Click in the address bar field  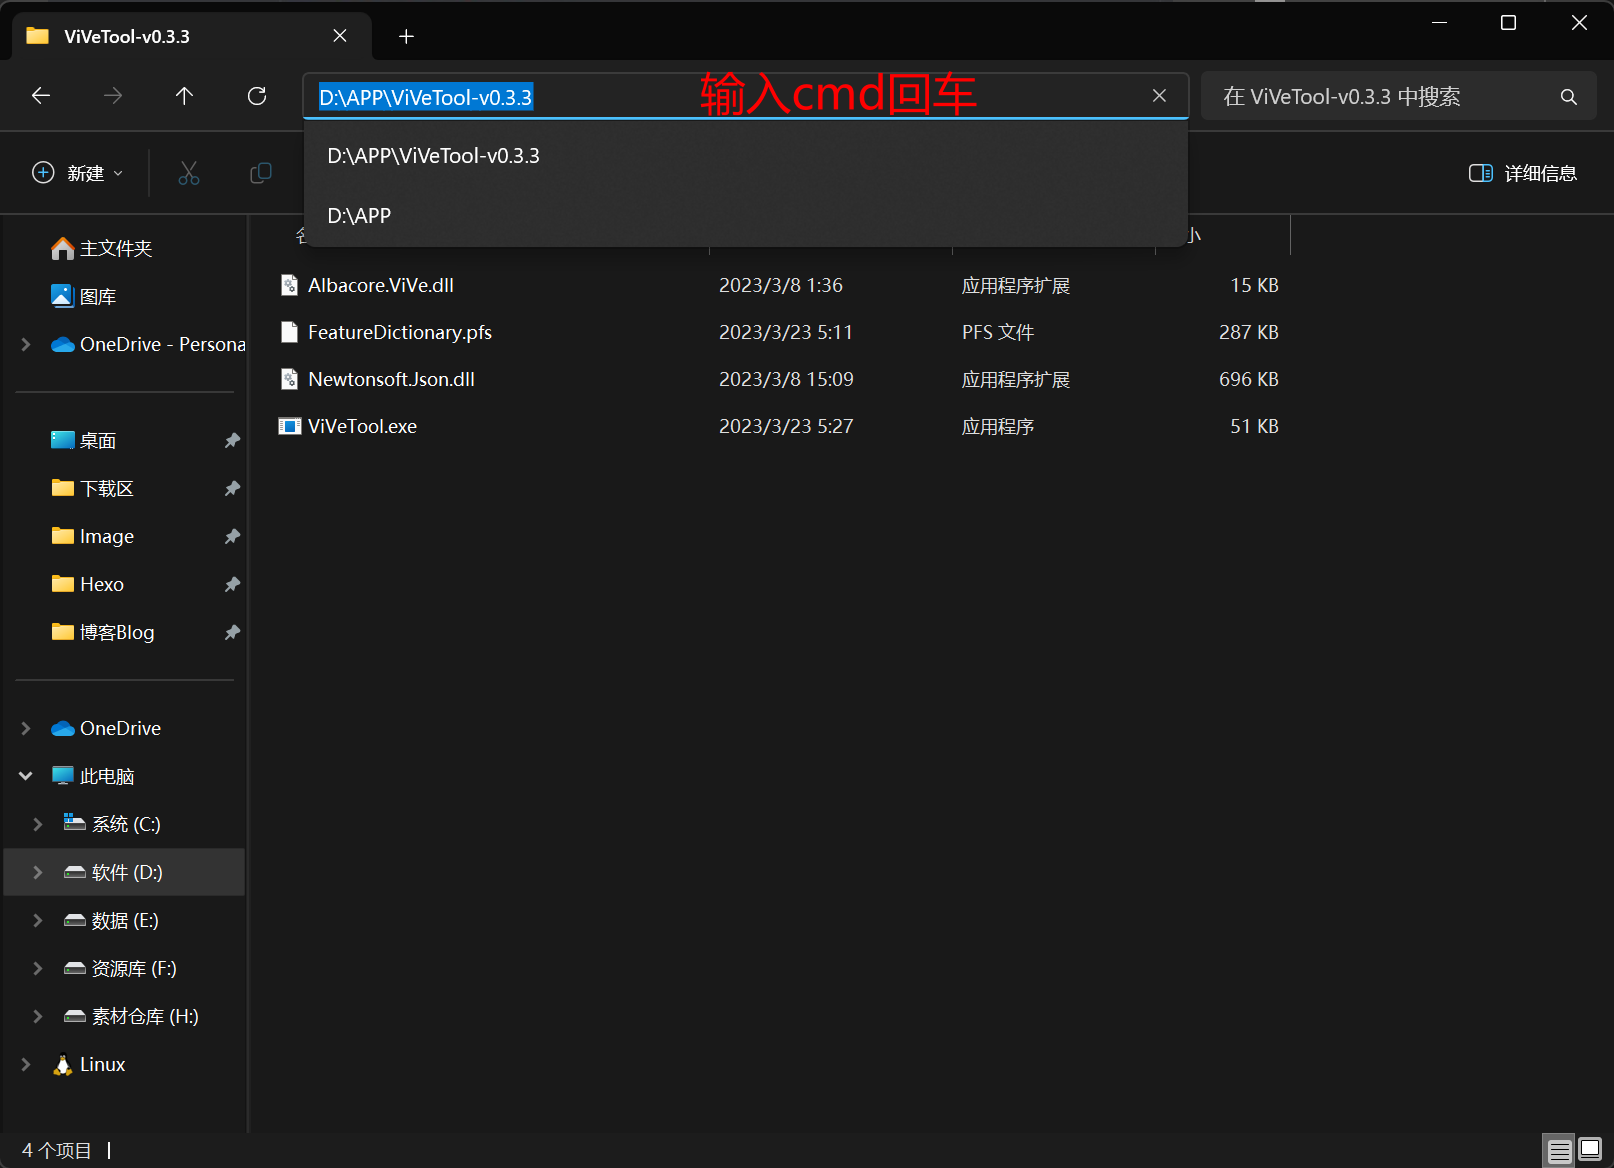(746, 96)
